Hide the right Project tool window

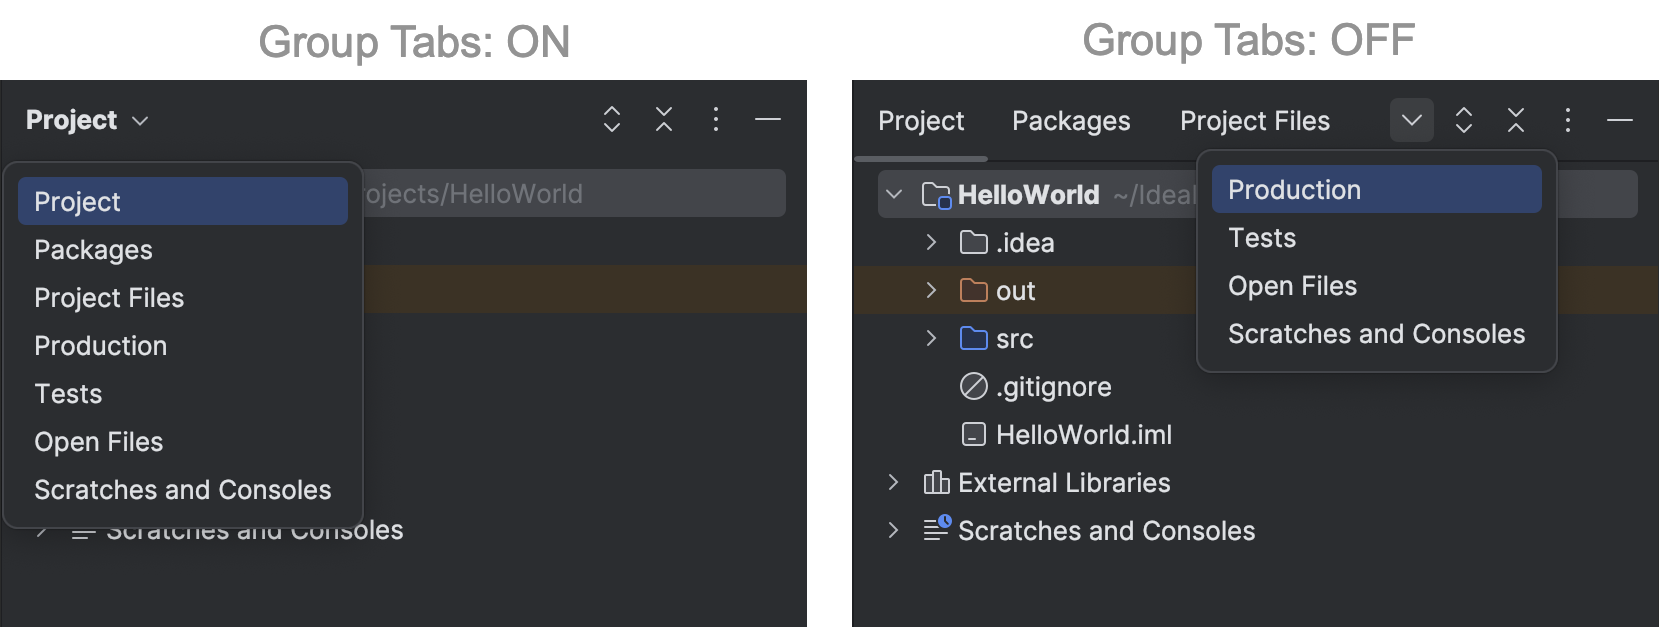pyautogui.click(x=1620, y=121)
